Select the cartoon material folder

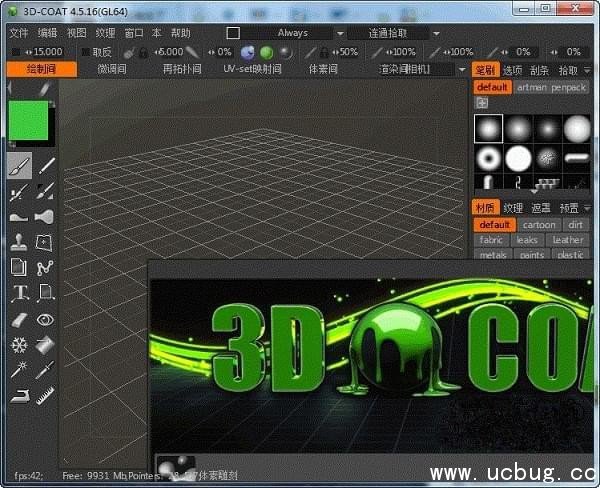pos(539,225)
